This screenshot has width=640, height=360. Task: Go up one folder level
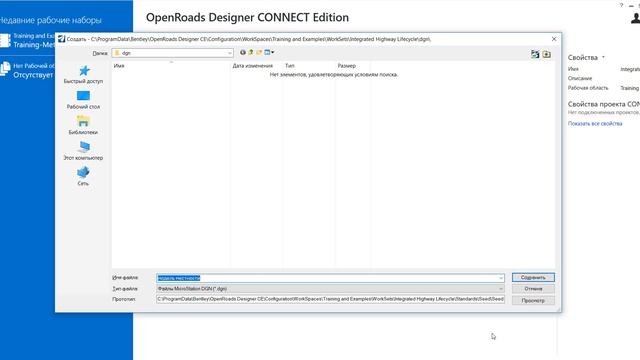[x=251, y=52]
